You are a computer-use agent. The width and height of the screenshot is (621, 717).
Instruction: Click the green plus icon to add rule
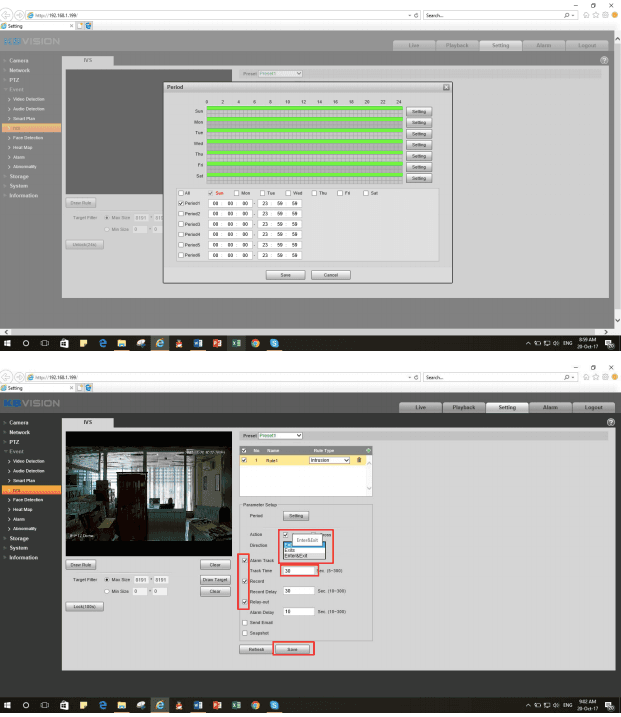coord(367,451)
